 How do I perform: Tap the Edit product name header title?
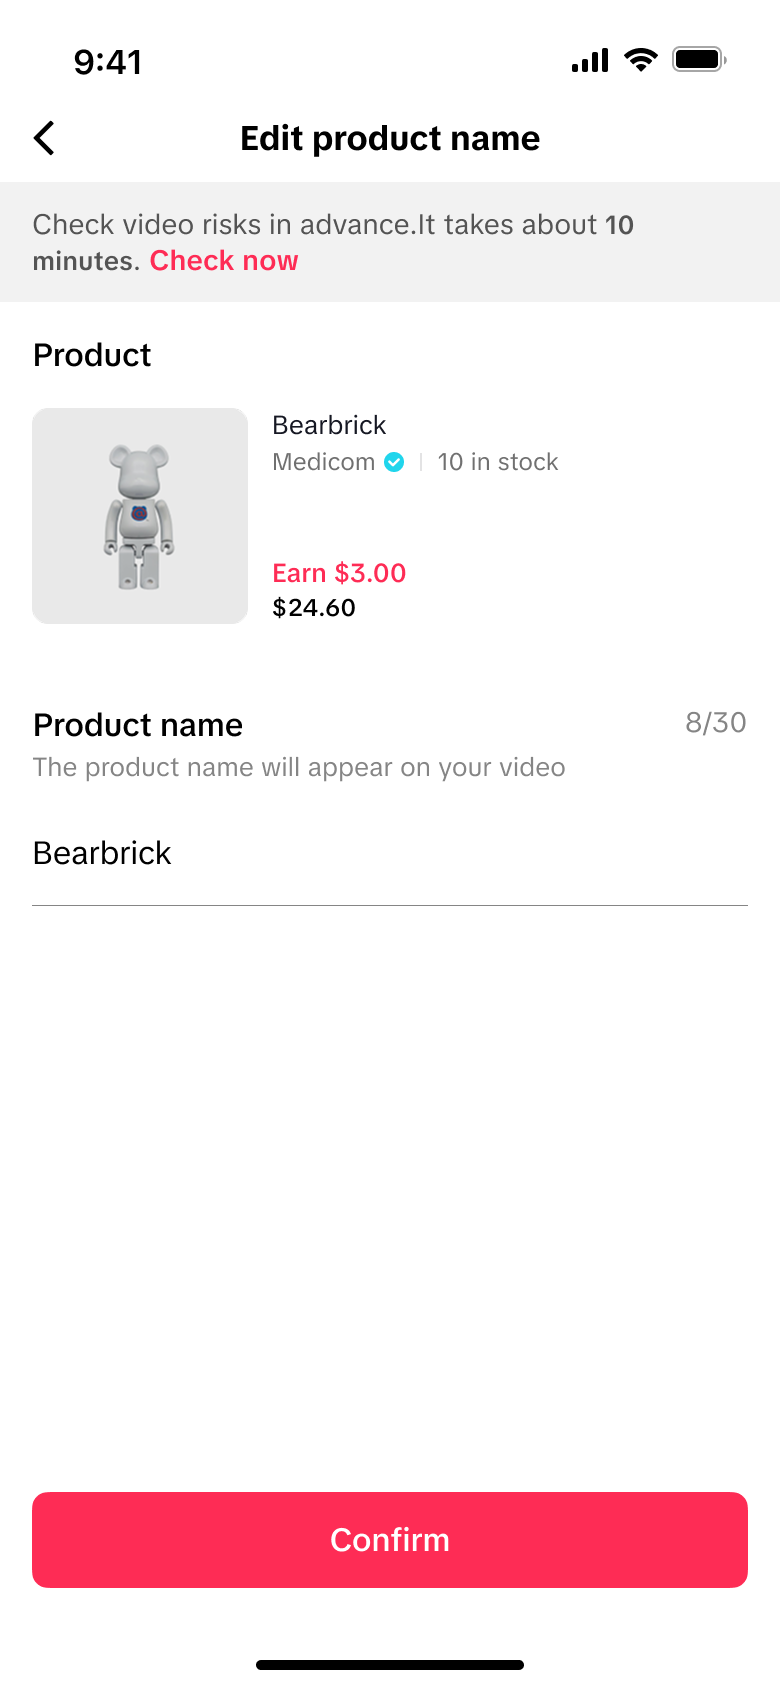pos(390,138)
